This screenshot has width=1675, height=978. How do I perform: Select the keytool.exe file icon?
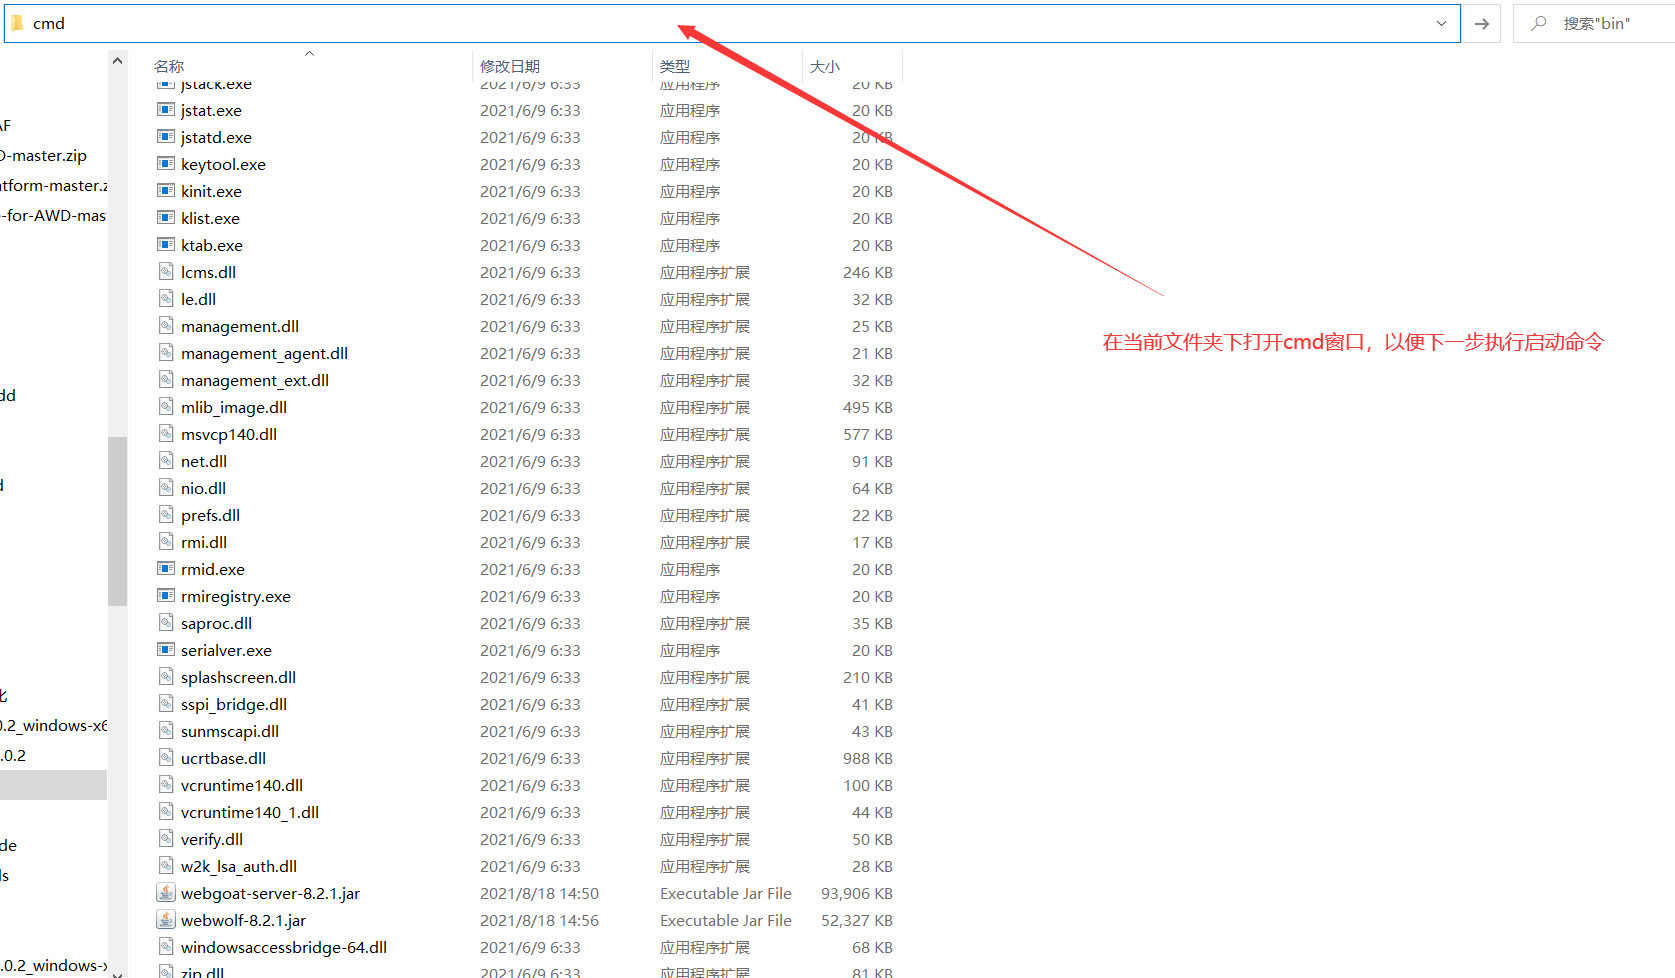point(166,164)
